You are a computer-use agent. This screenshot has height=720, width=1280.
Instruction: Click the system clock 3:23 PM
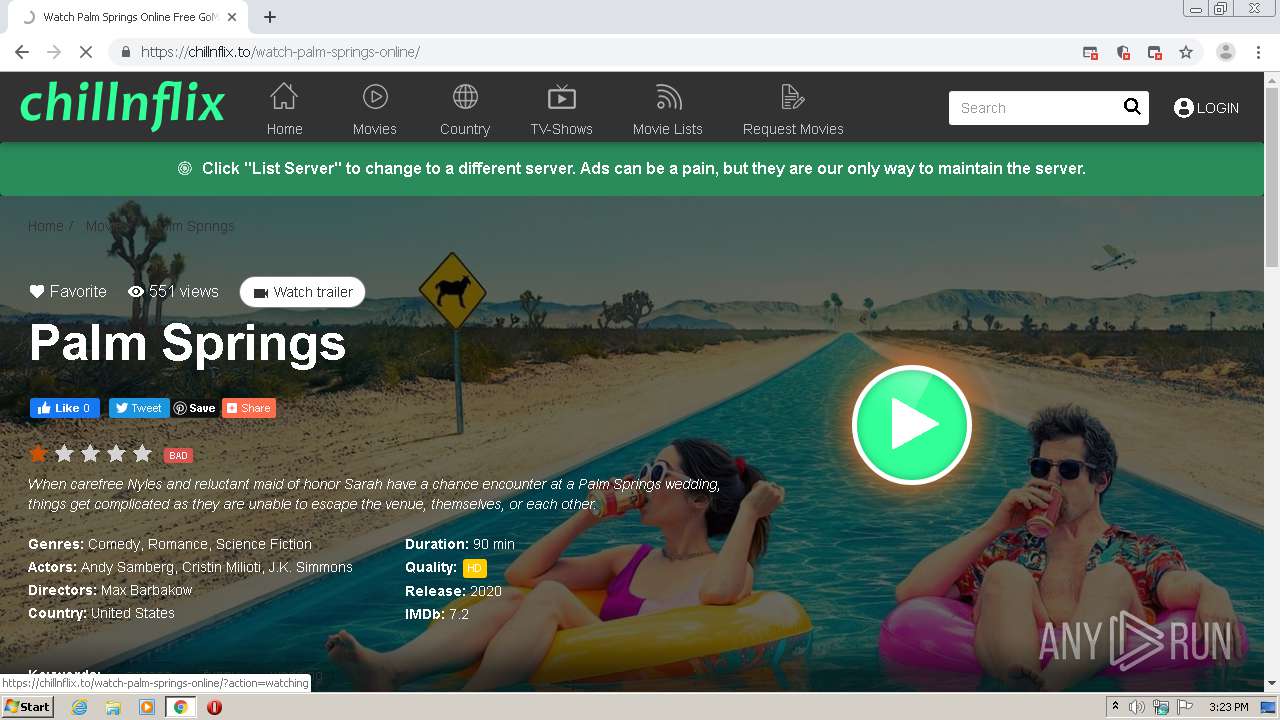click(x=1228, y=707)
